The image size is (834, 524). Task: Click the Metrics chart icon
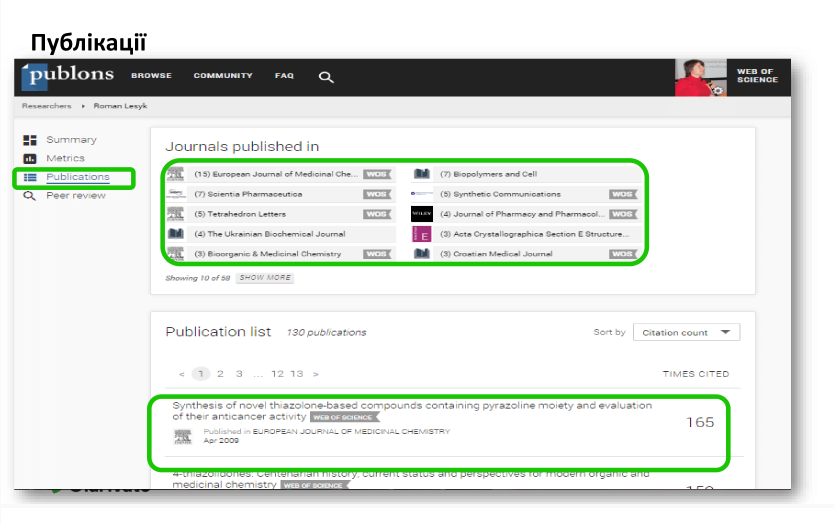30,159
